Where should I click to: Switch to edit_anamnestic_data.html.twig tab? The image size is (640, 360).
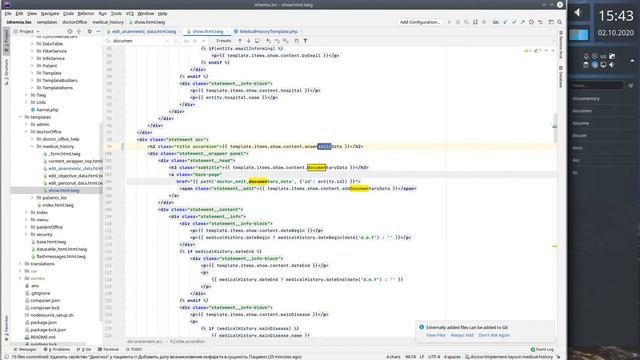[144, 31]
